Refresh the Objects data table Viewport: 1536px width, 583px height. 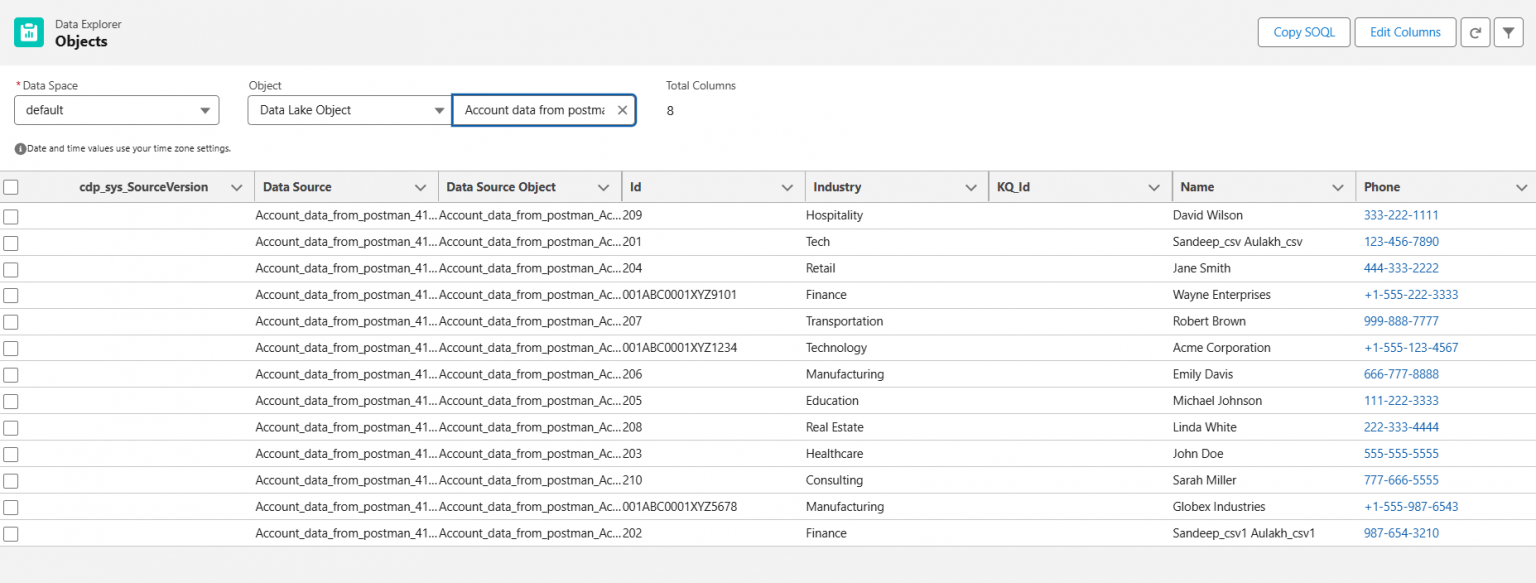[x=1475, y=32]
